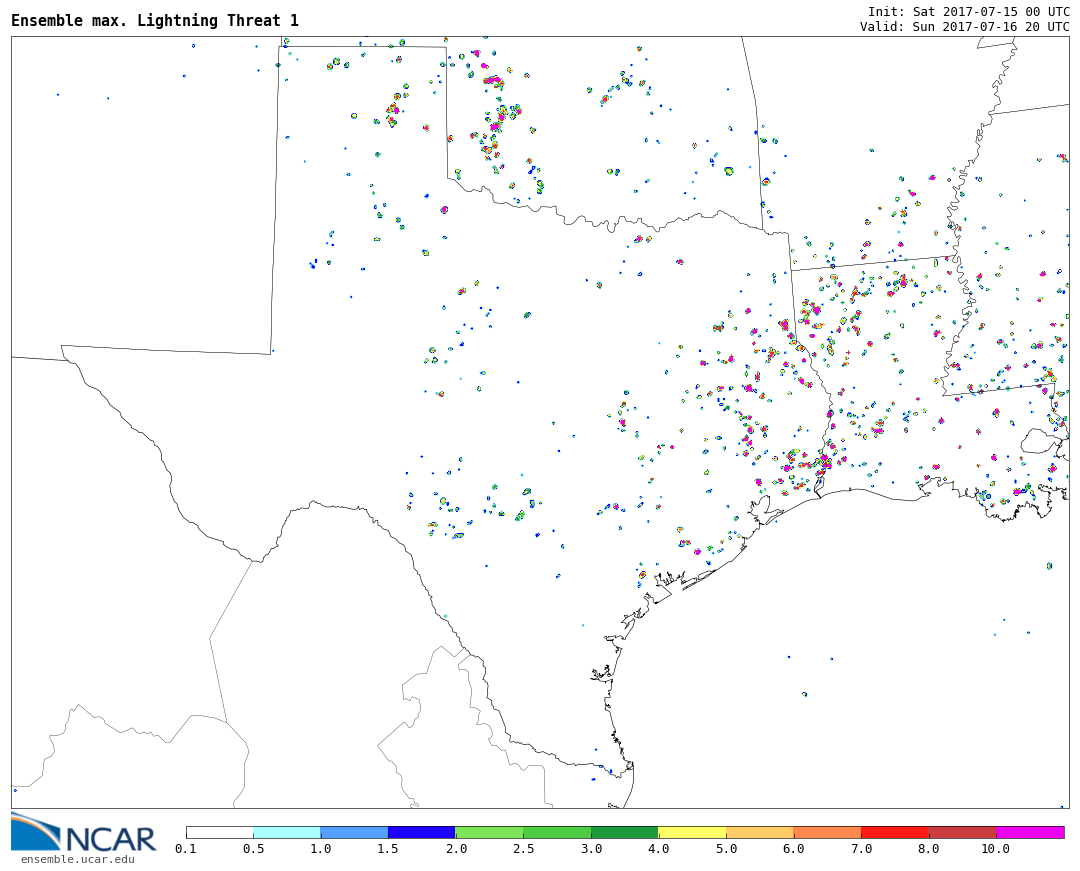The height and width of the screenshot is (871, 1080).
Task: Open the ensemble.ucar.edu link text
Action: [x=77, y=859]
